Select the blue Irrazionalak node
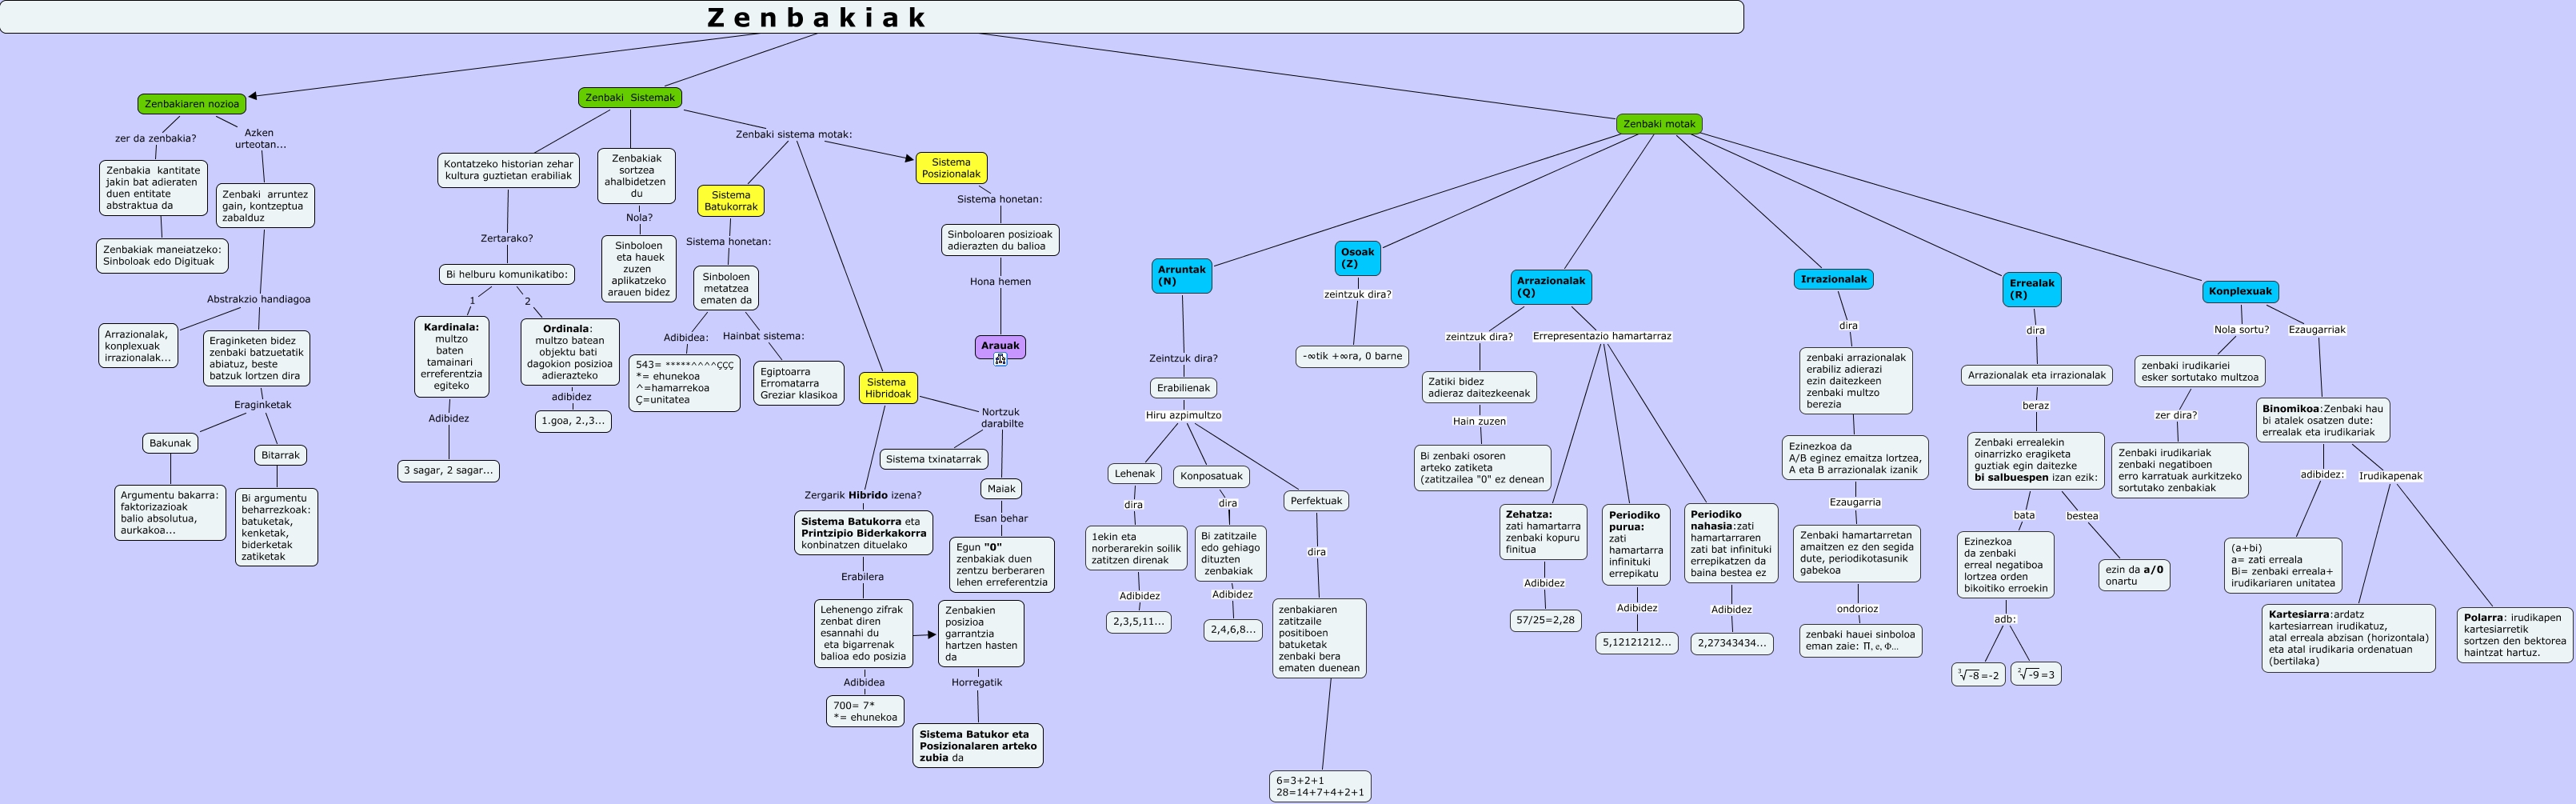Screen dimensions: 2576x804 pyautogui.click(x=1833, y=280)
